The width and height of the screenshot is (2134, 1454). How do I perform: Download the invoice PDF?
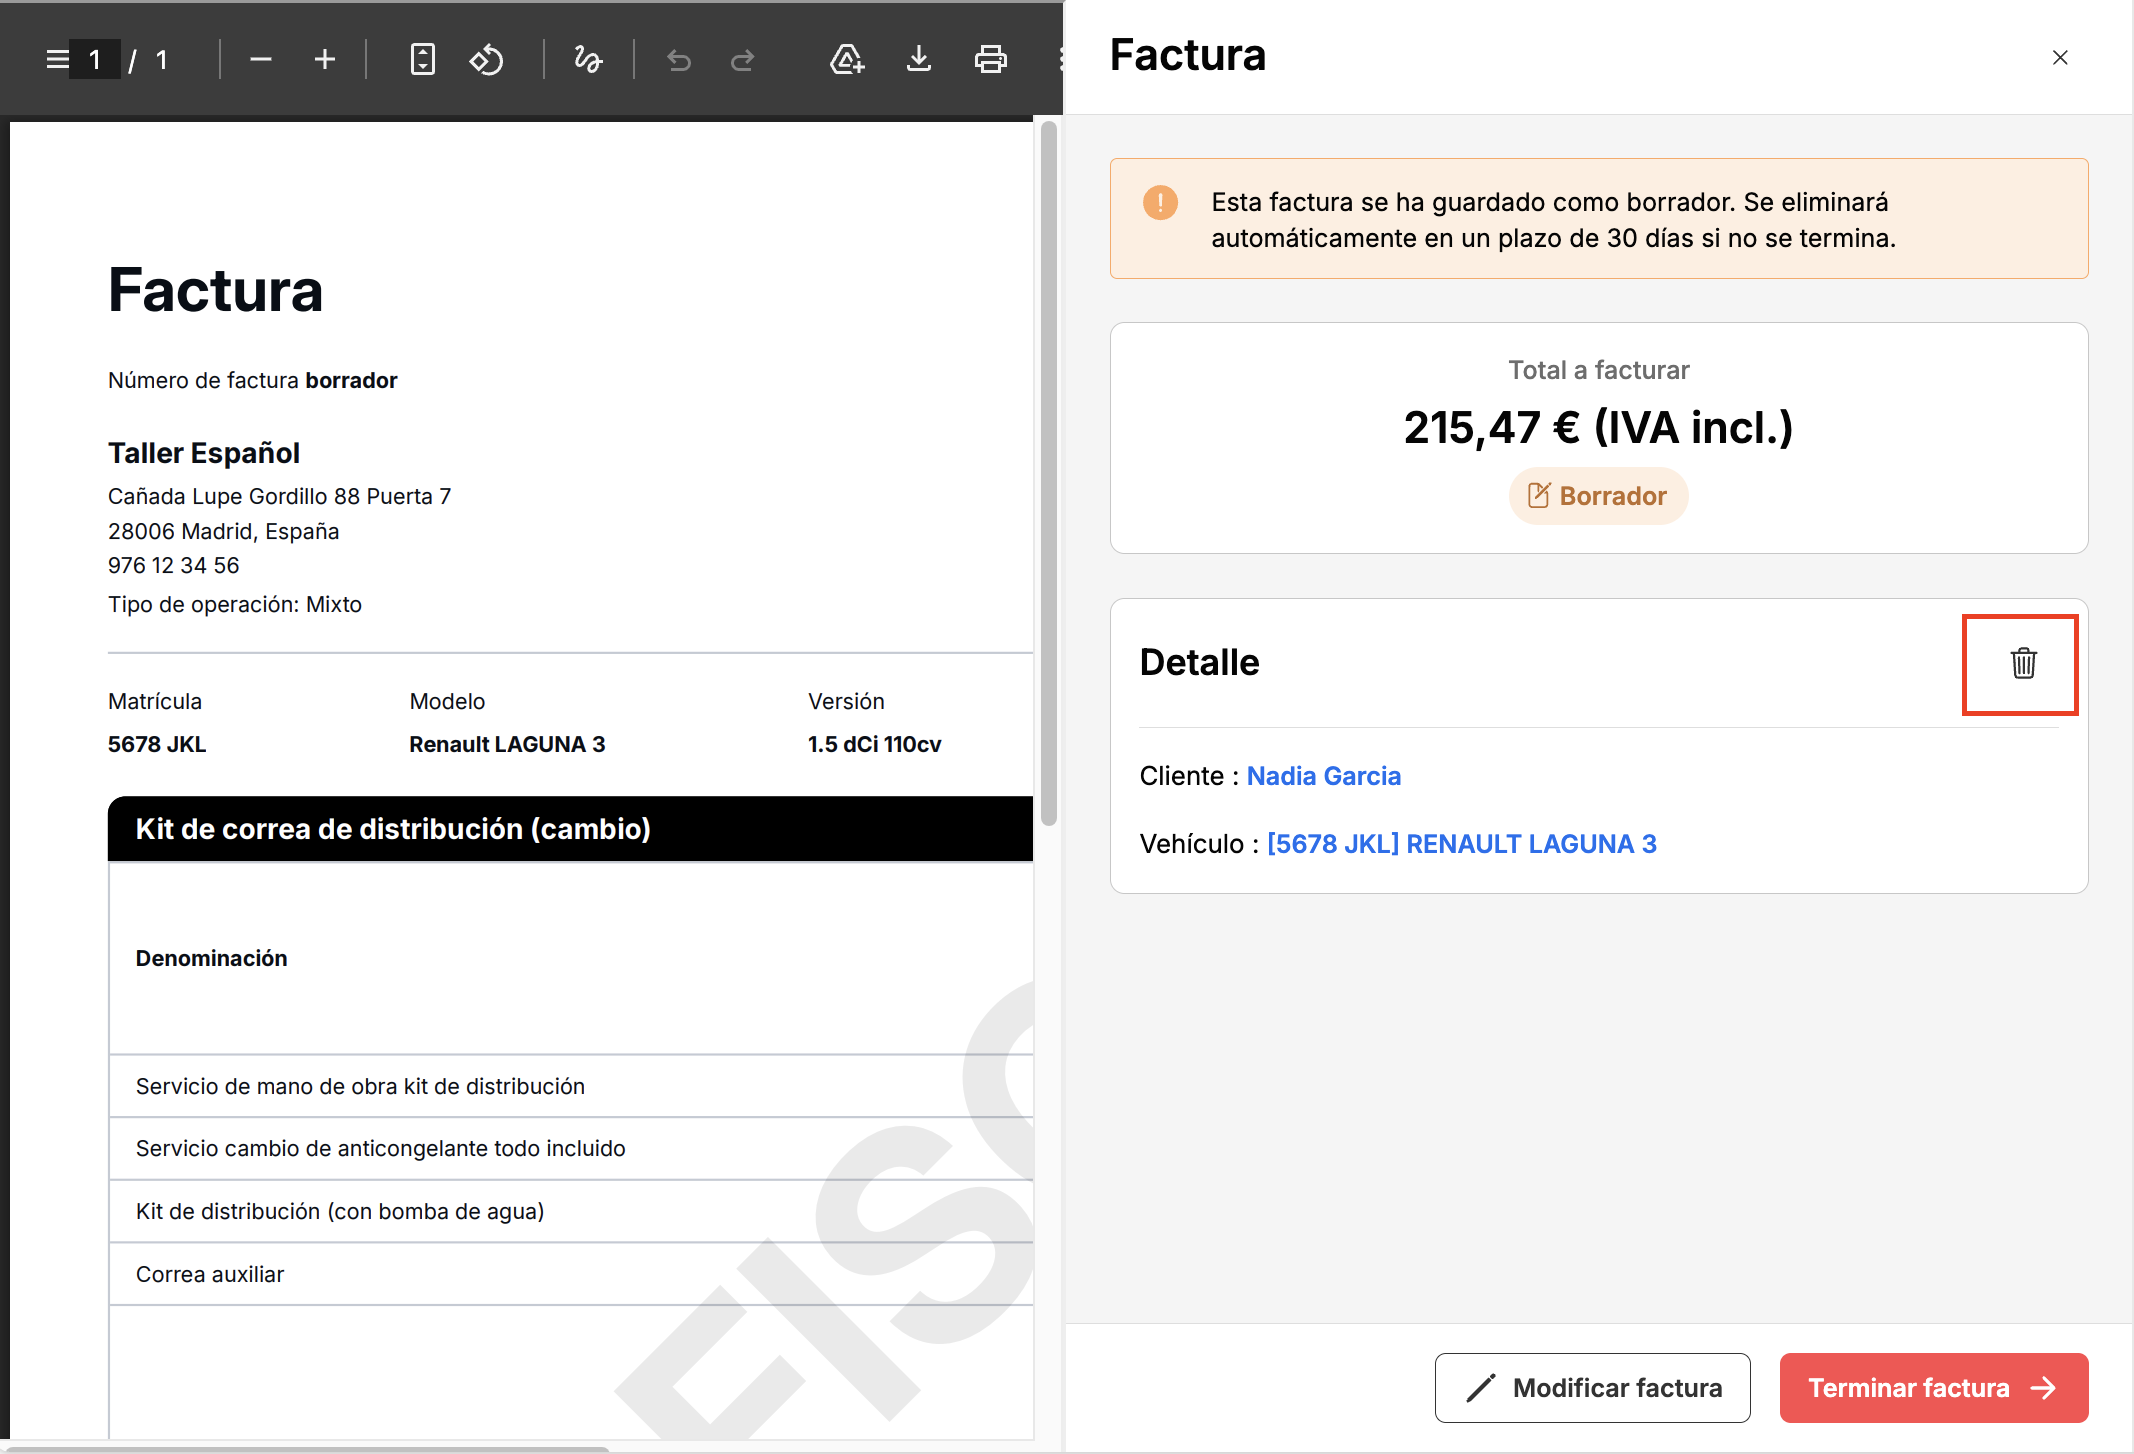click(x=918, y=60)
